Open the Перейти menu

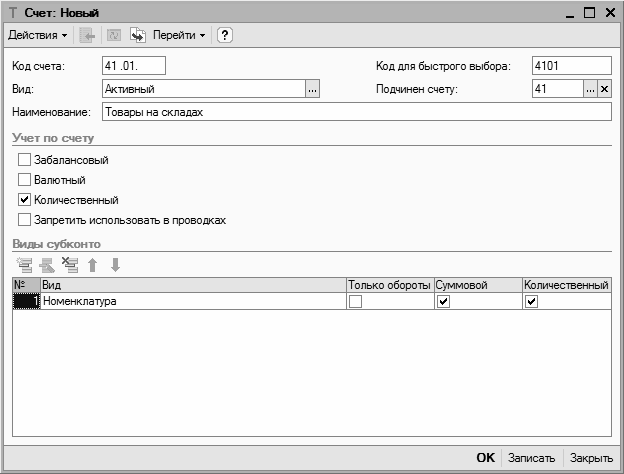pyautogui.click(x=179, y=35)
